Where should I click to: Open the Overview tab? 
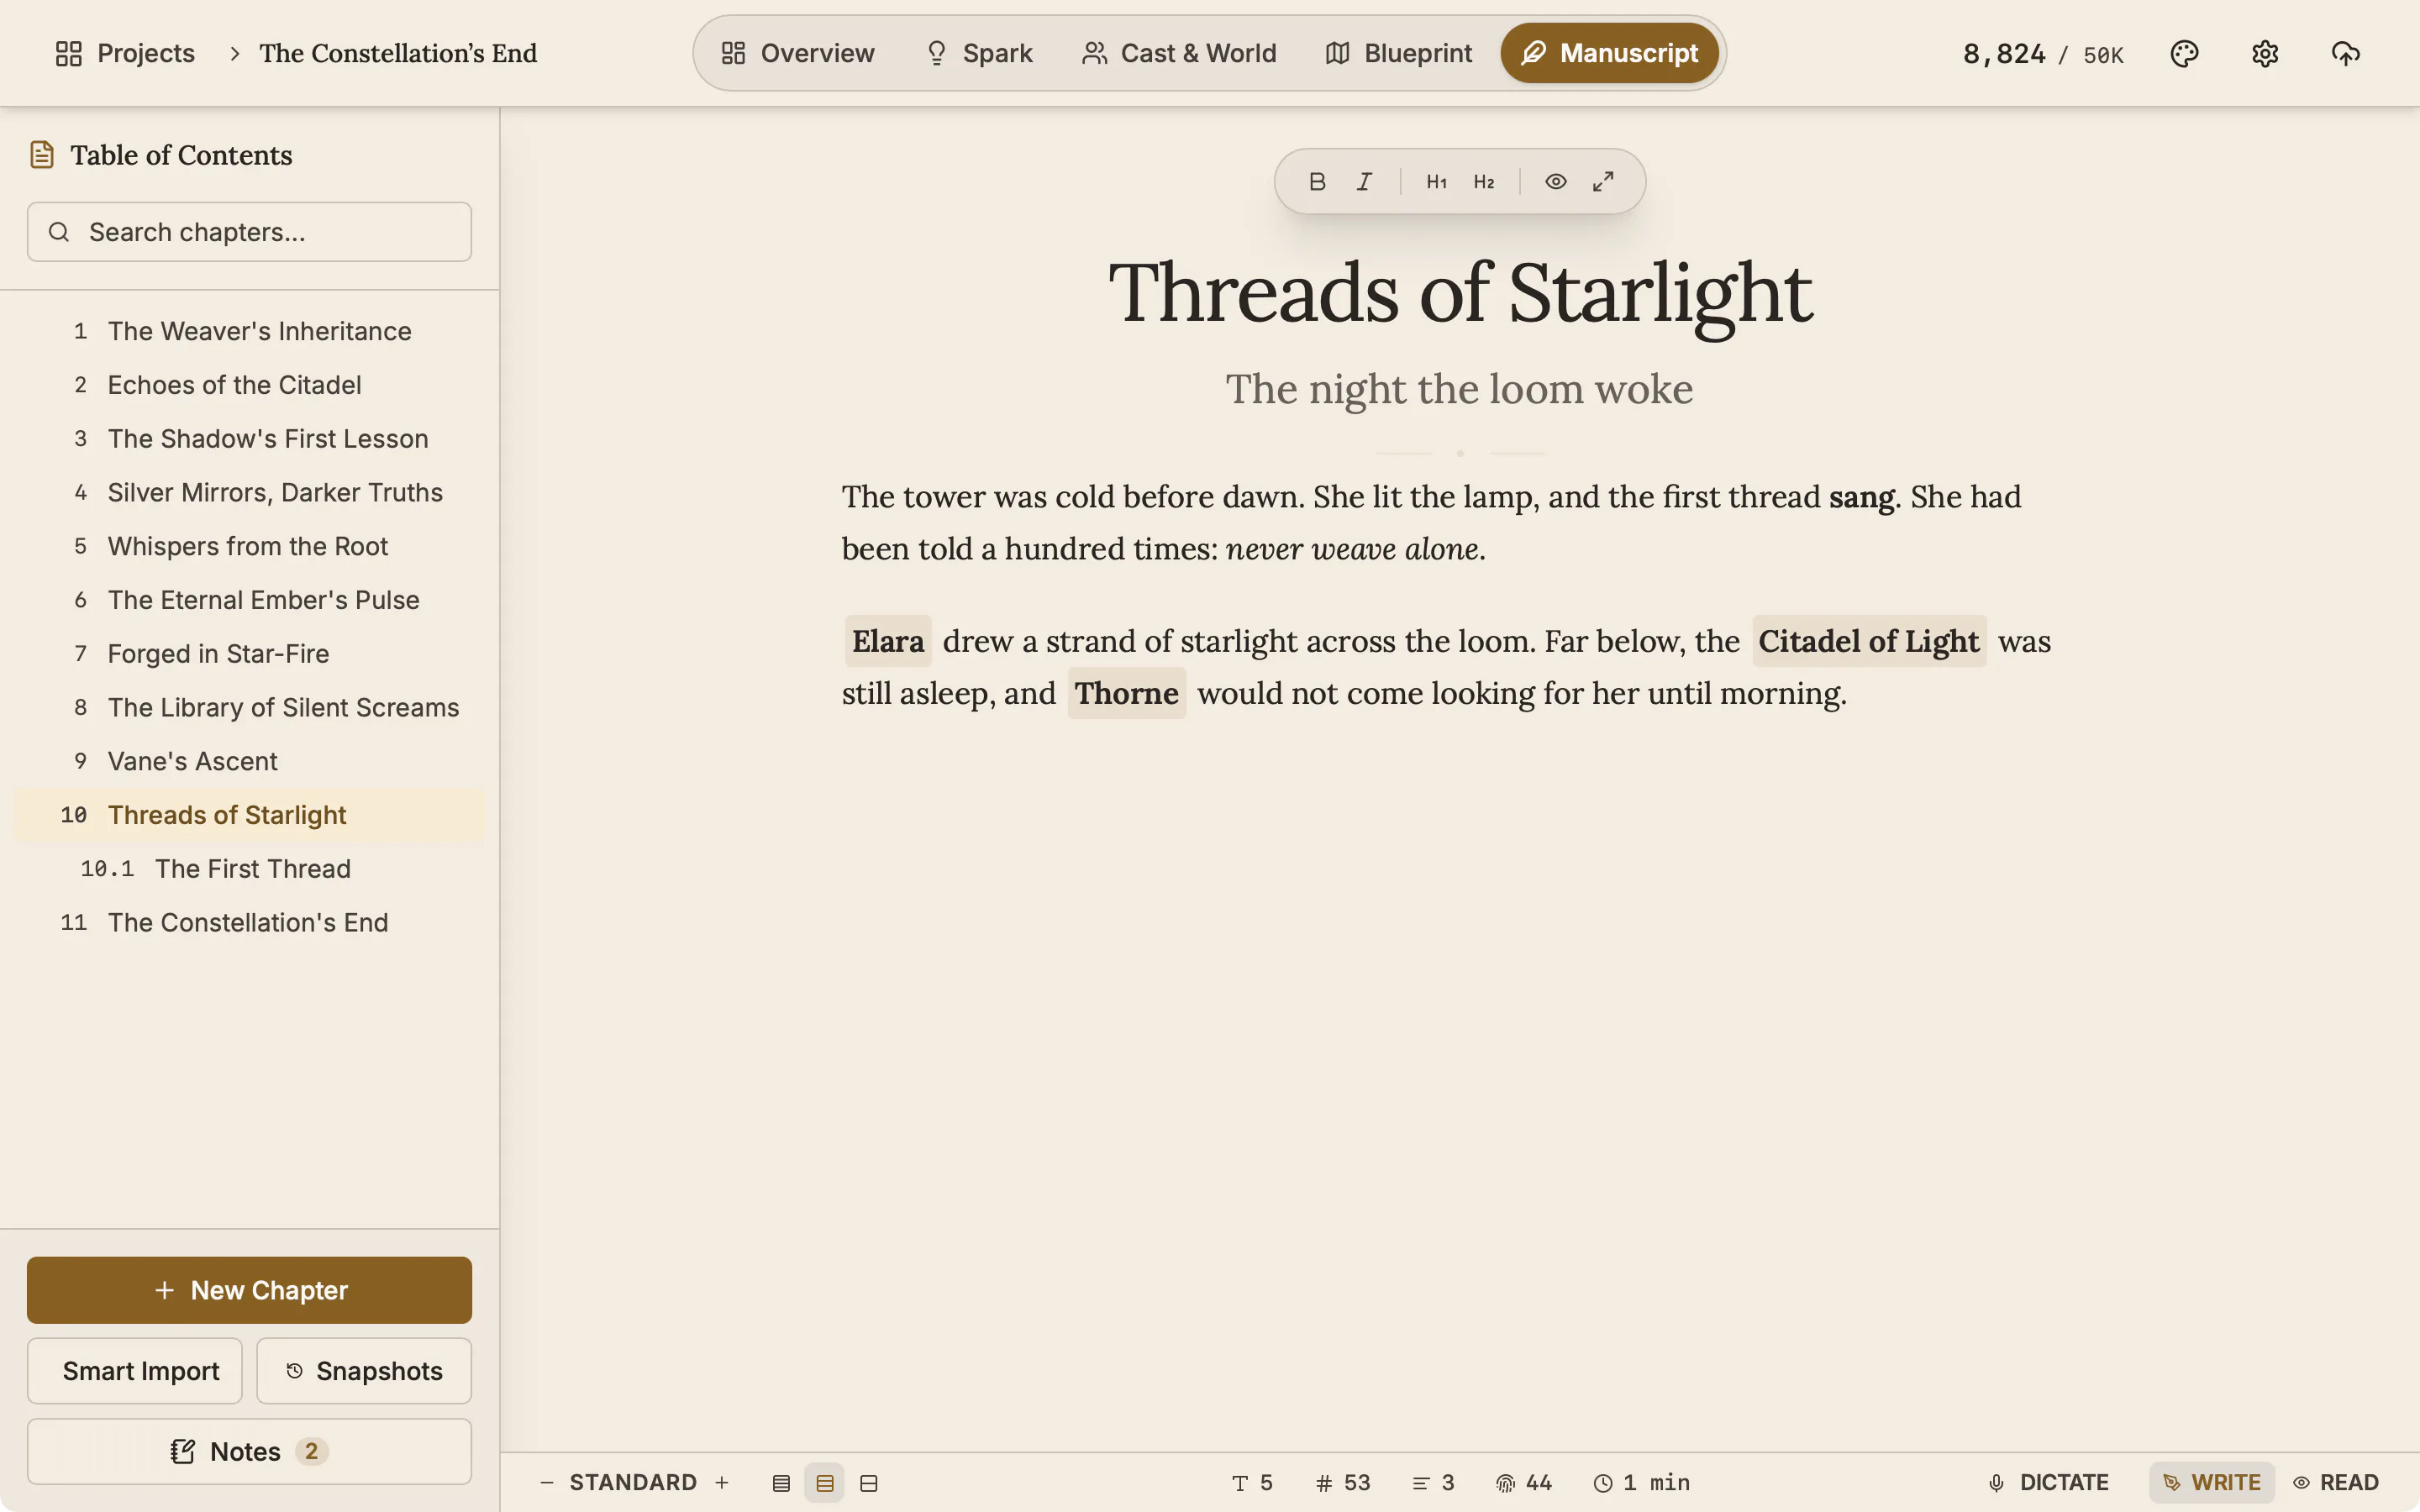tap(798, 53)
